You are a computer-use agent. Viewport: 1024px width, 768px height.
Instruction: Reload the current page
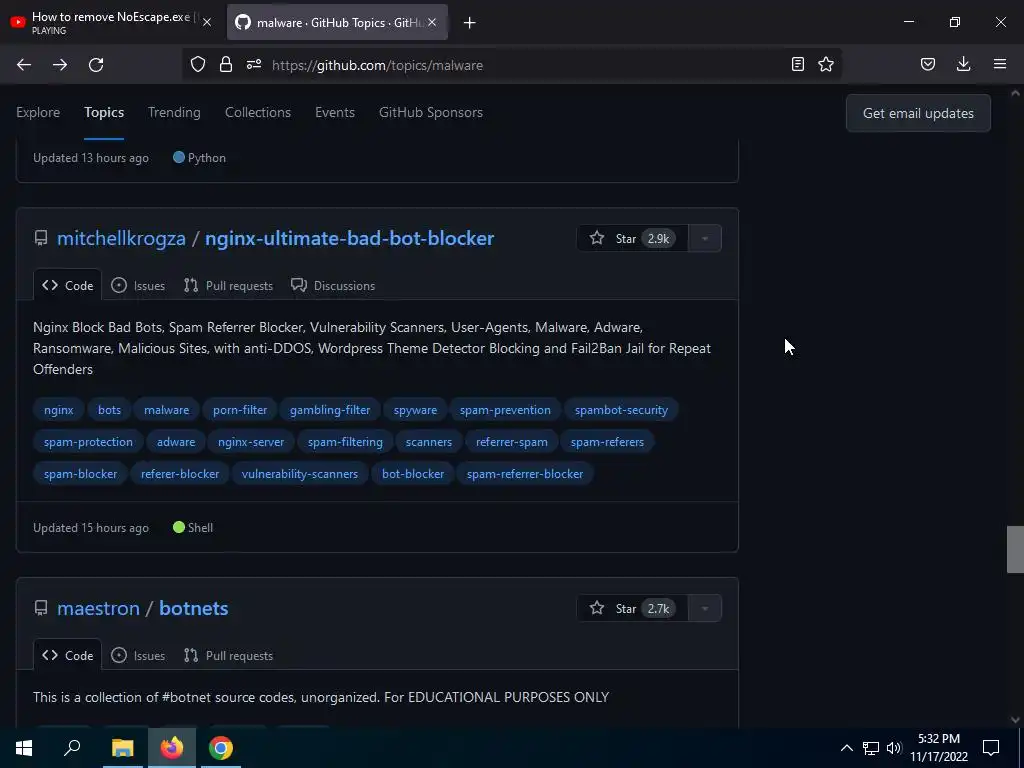coord(96,65)
